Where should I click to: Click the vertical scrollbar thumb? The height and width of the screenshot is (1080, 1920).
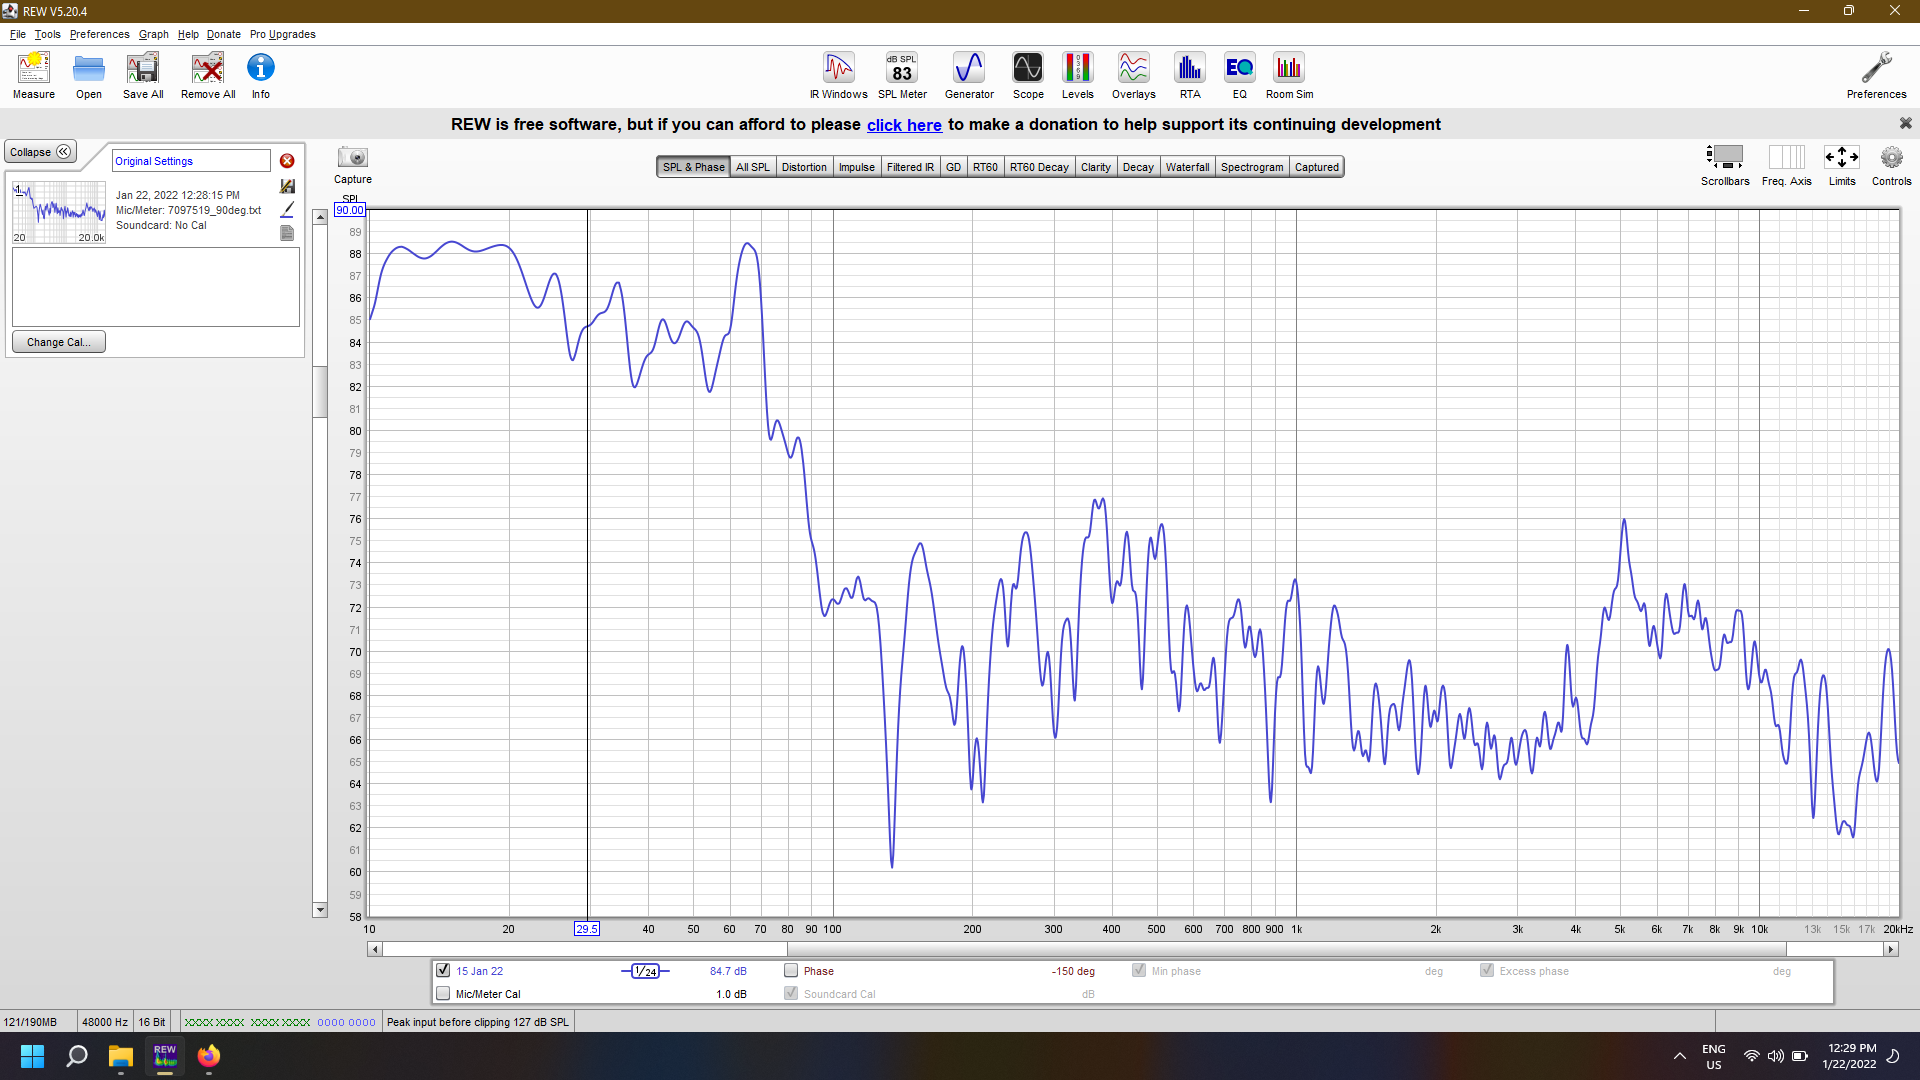point(320,391)
